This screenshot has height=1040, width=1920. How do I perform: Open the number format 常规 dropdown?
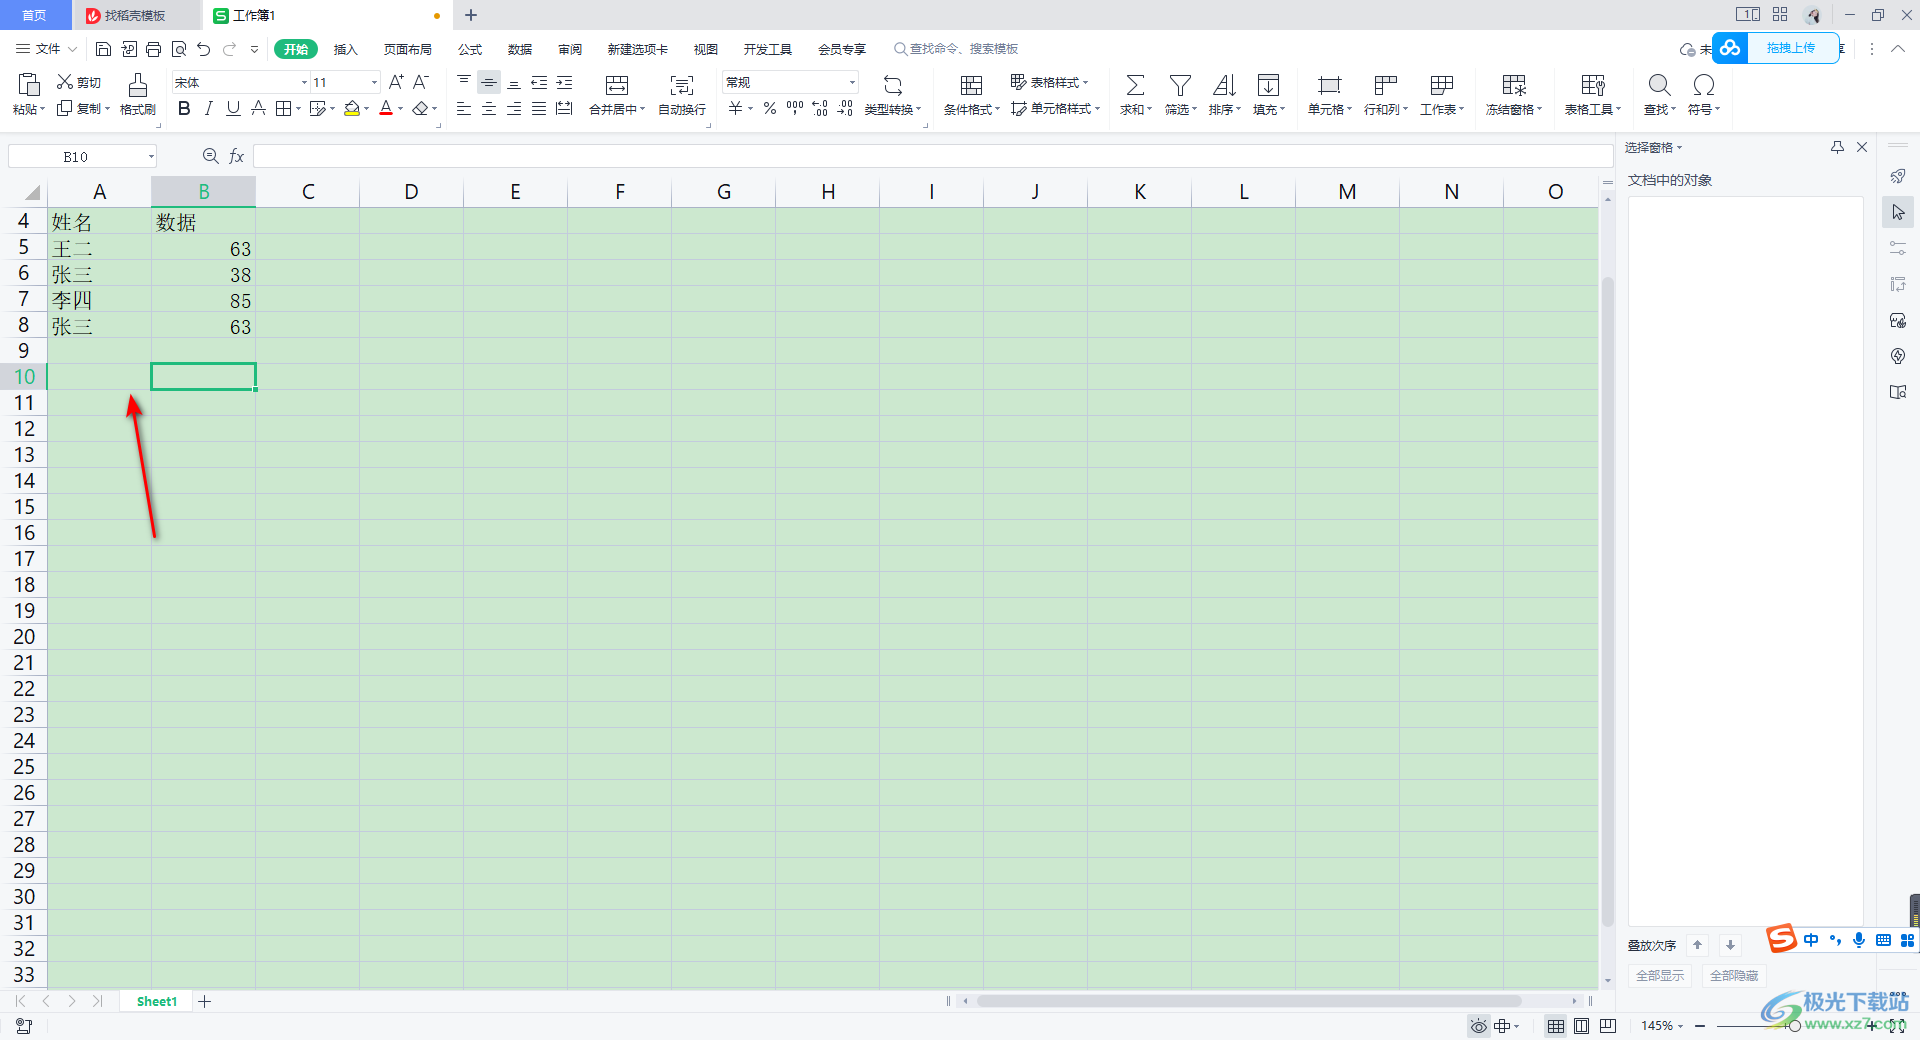point(852,82)
